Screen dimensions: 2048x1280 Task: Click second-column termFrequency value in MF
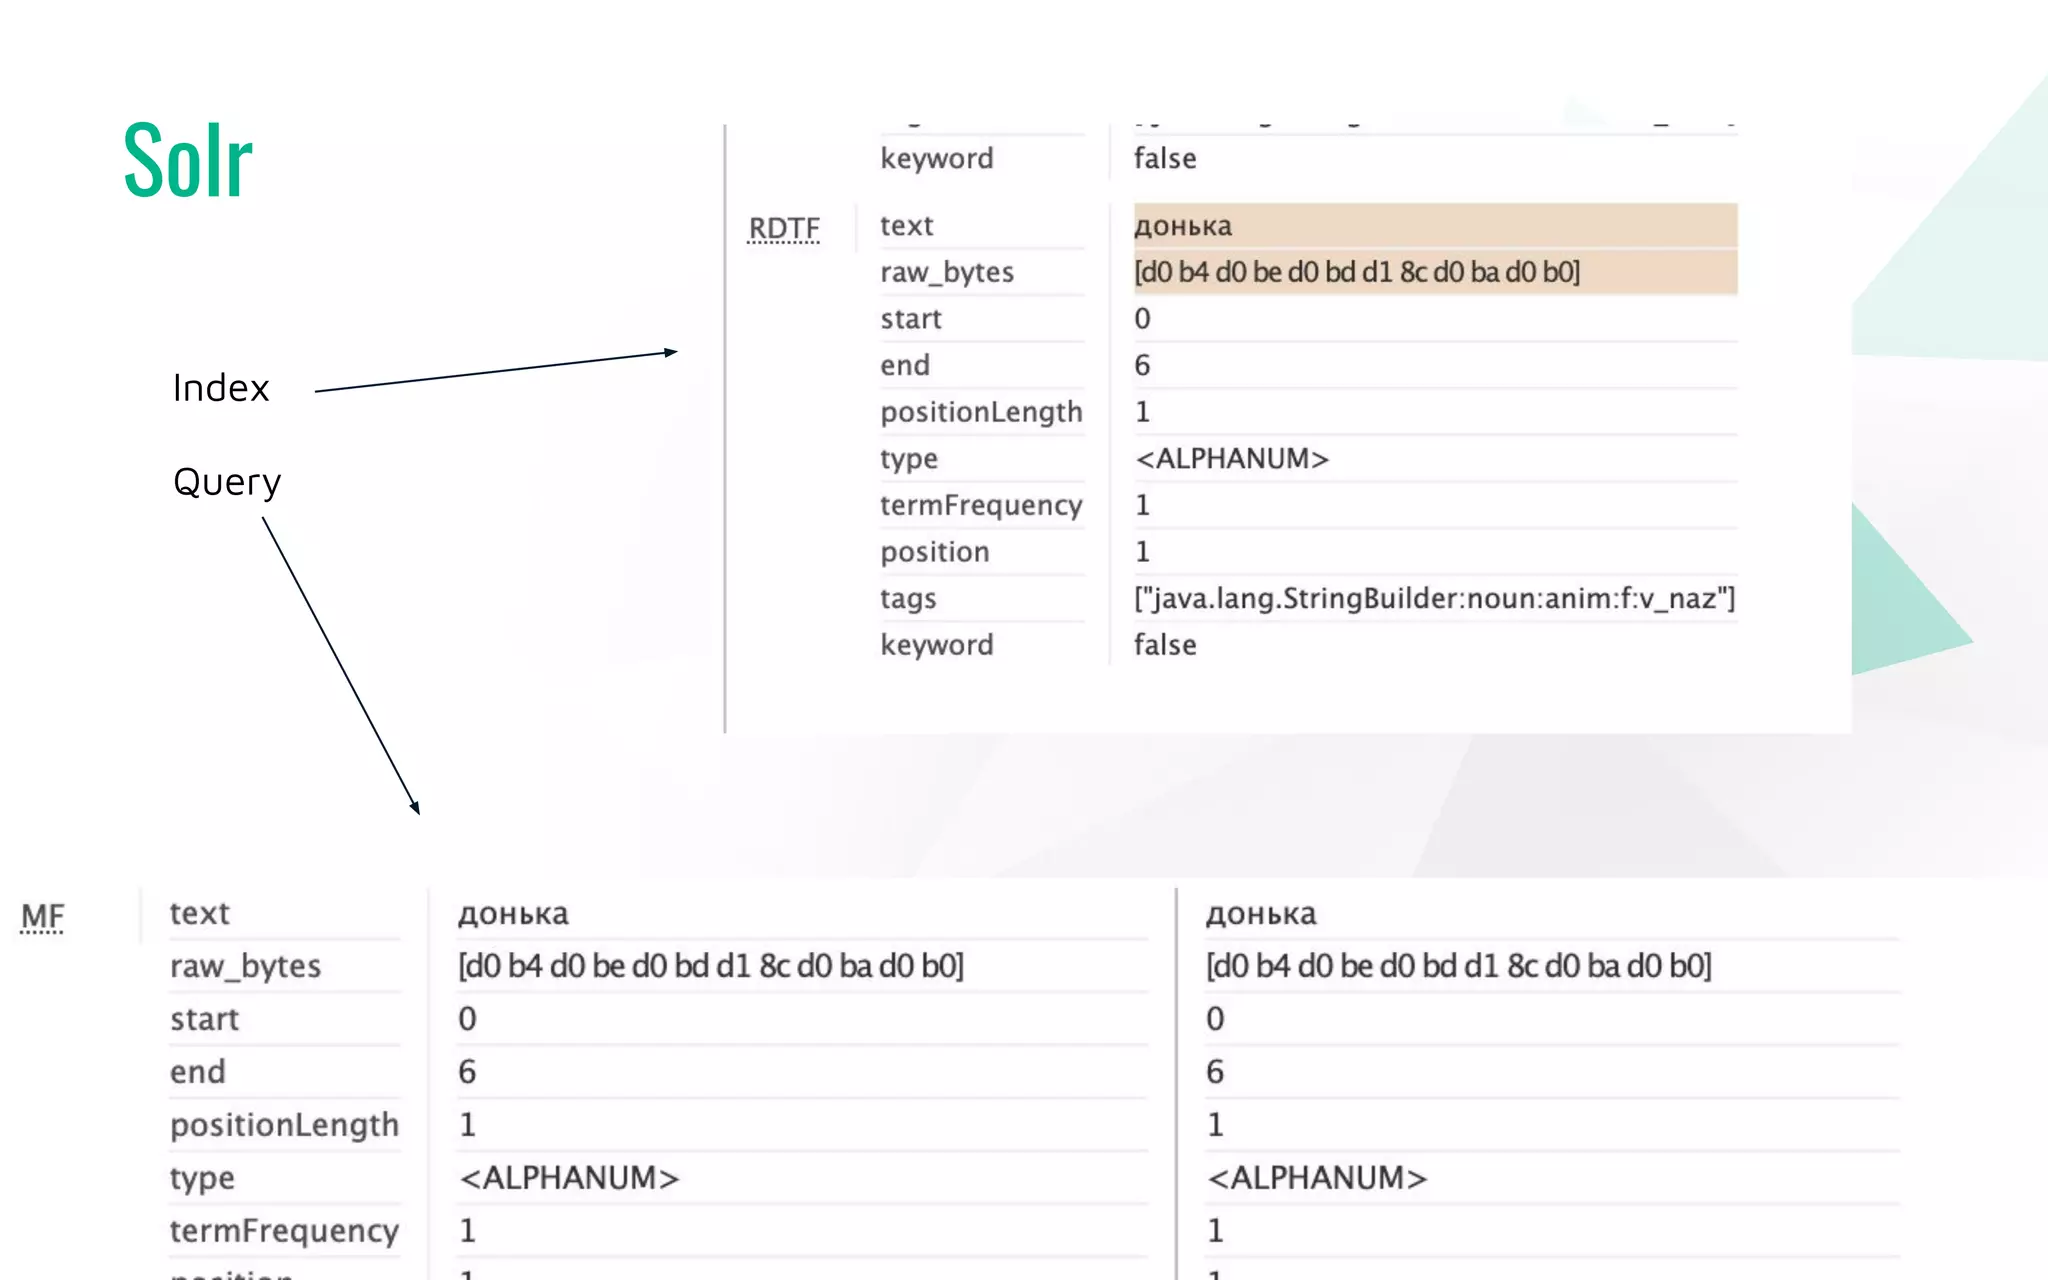[1215, 1231]
